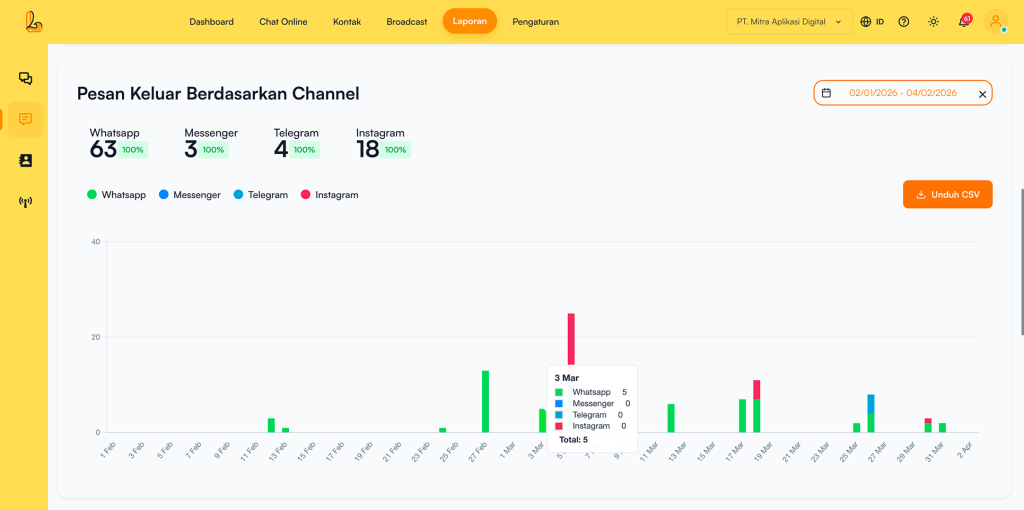Image resolution: width=1024 pixels, height=510 pixels.
Task: Open notifications bell icon
Action: tap(964, 21)
